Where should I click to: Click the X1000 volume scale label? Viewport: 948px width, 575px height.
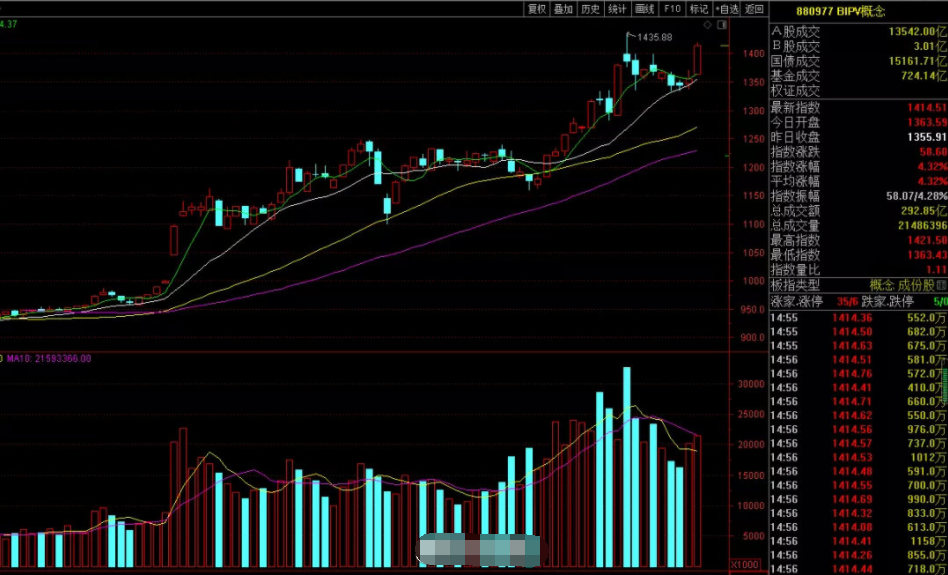tap(745, 565)
